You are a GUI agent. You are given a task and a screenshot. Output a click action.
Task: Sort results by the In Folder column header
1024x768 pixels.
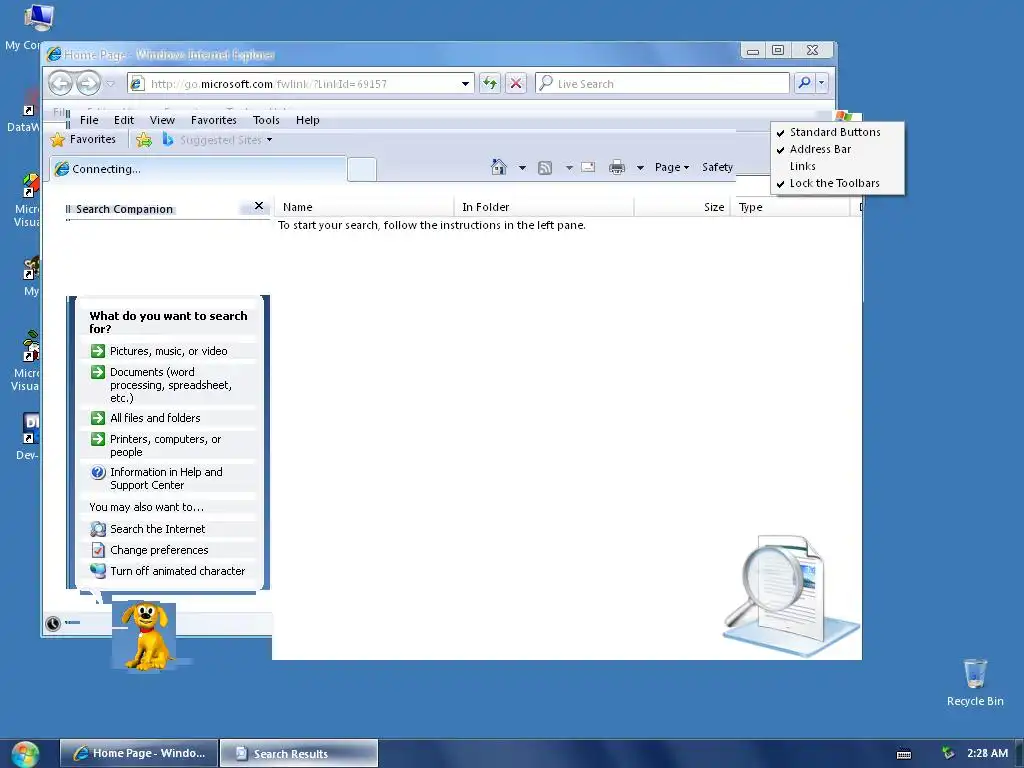tap(544, 207)
